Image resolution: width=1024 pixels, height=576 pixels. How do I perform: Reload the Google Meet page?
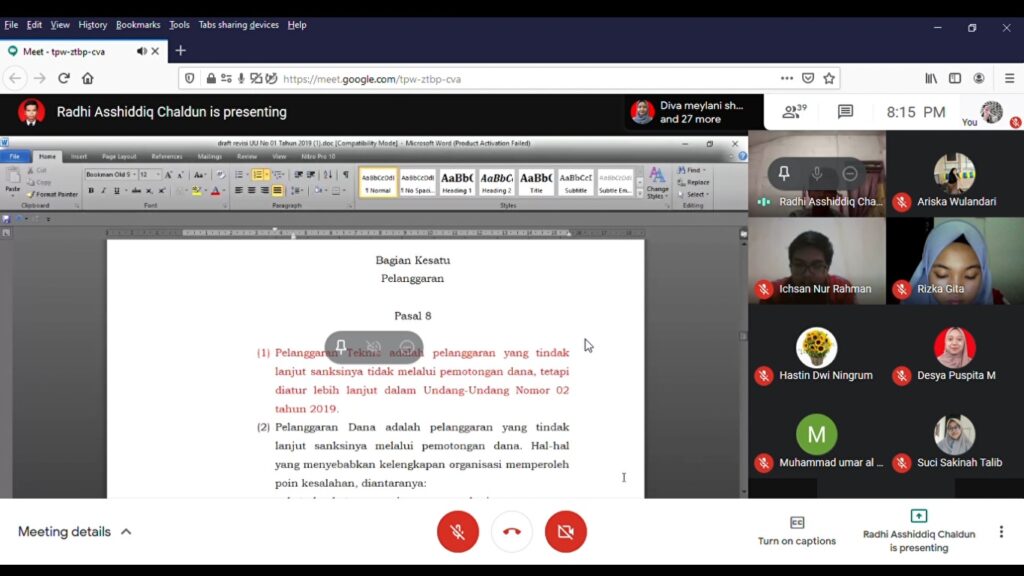[x=64, y=78]
